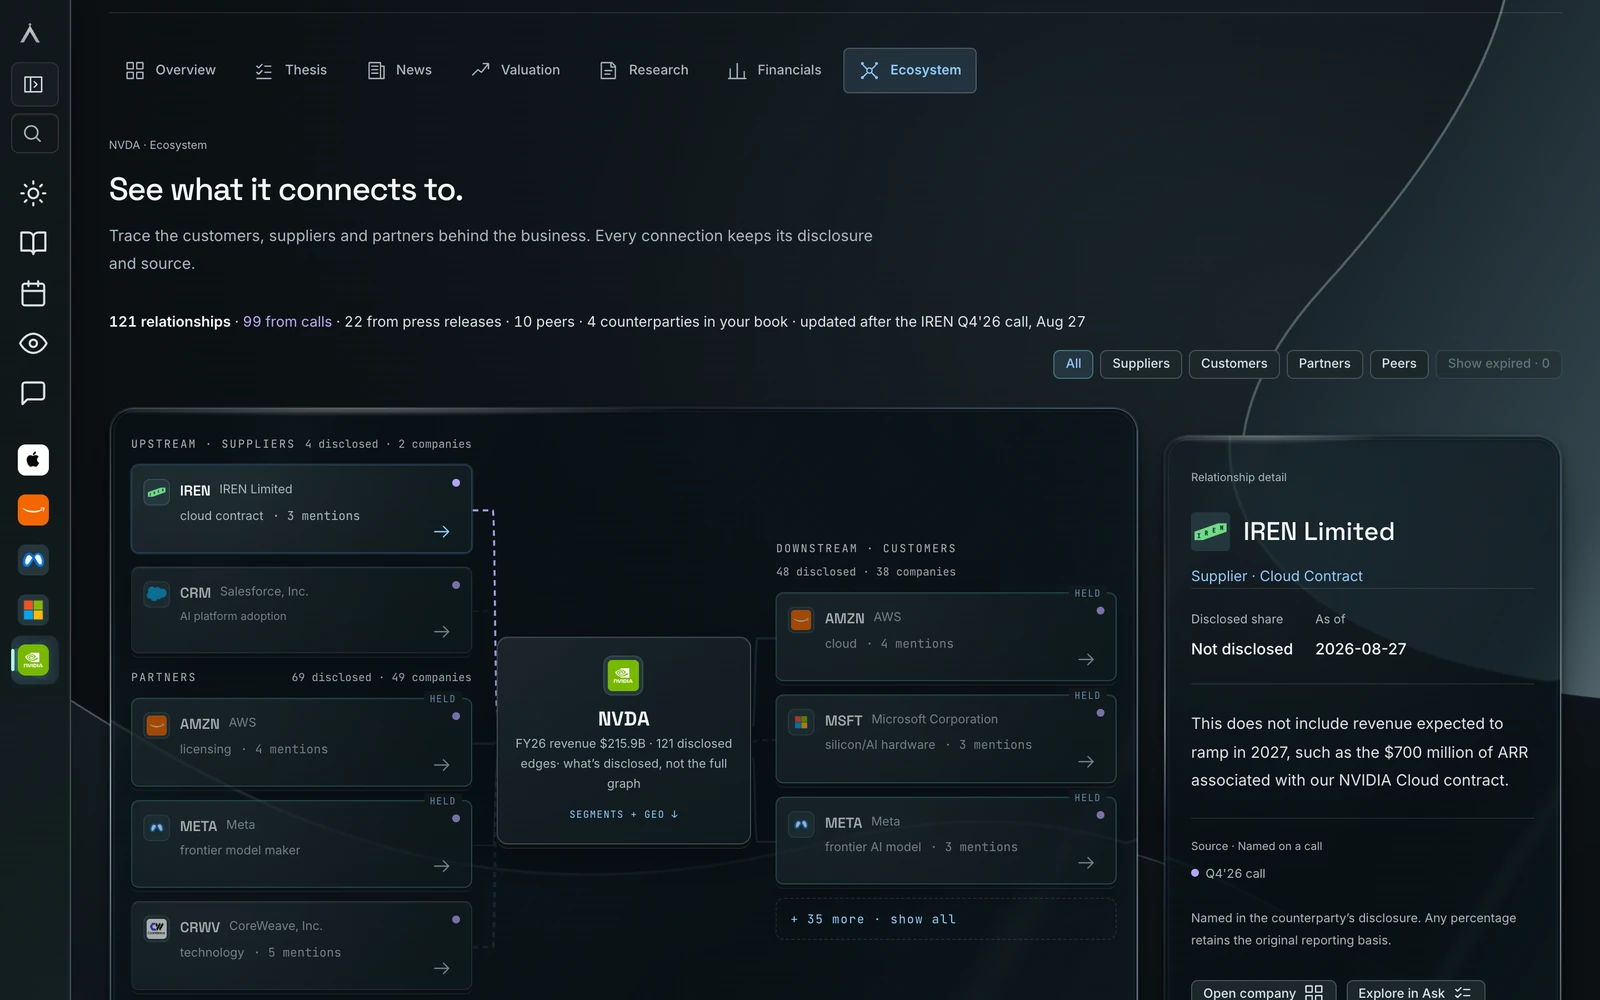Open the calendar icon in sidebar
The width and height of the screenshot is (1600, 1000).
[34, 293]
